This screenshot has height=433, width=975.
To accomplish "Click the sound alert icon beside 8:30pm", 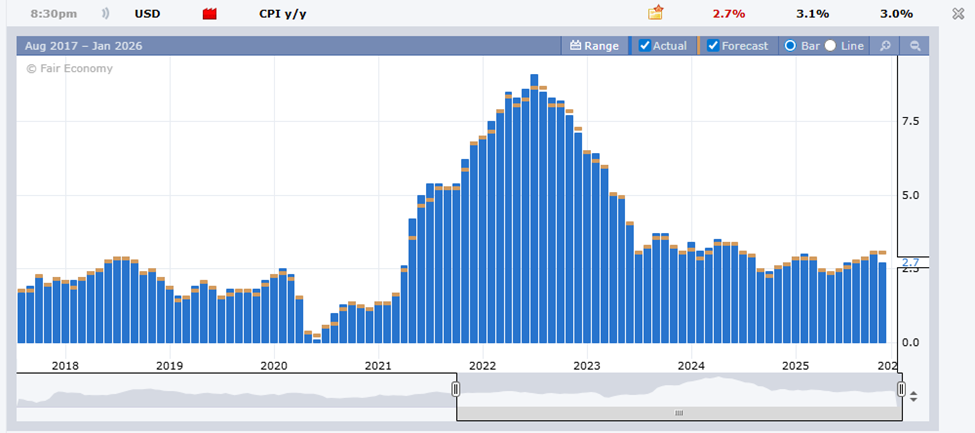I will point(106,14).
